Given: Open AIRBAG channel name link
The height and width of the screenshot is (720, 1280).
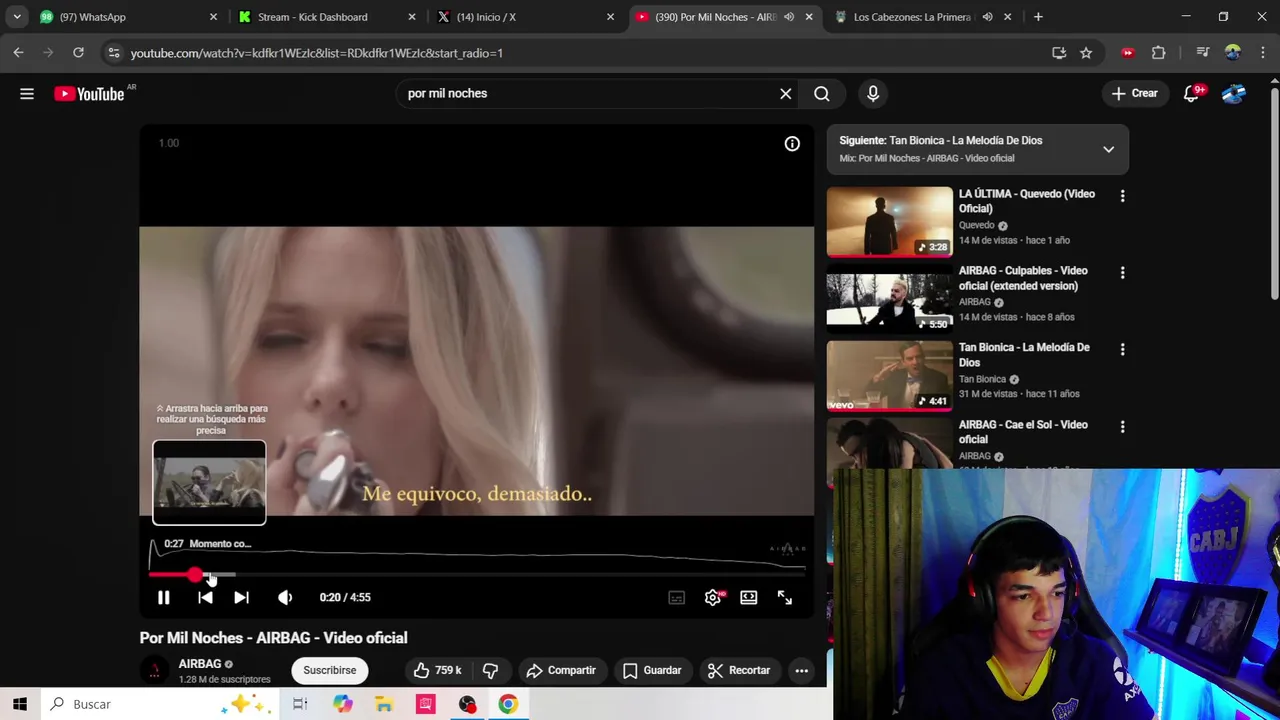Looking at the screenshot, I should click(199, 664).
